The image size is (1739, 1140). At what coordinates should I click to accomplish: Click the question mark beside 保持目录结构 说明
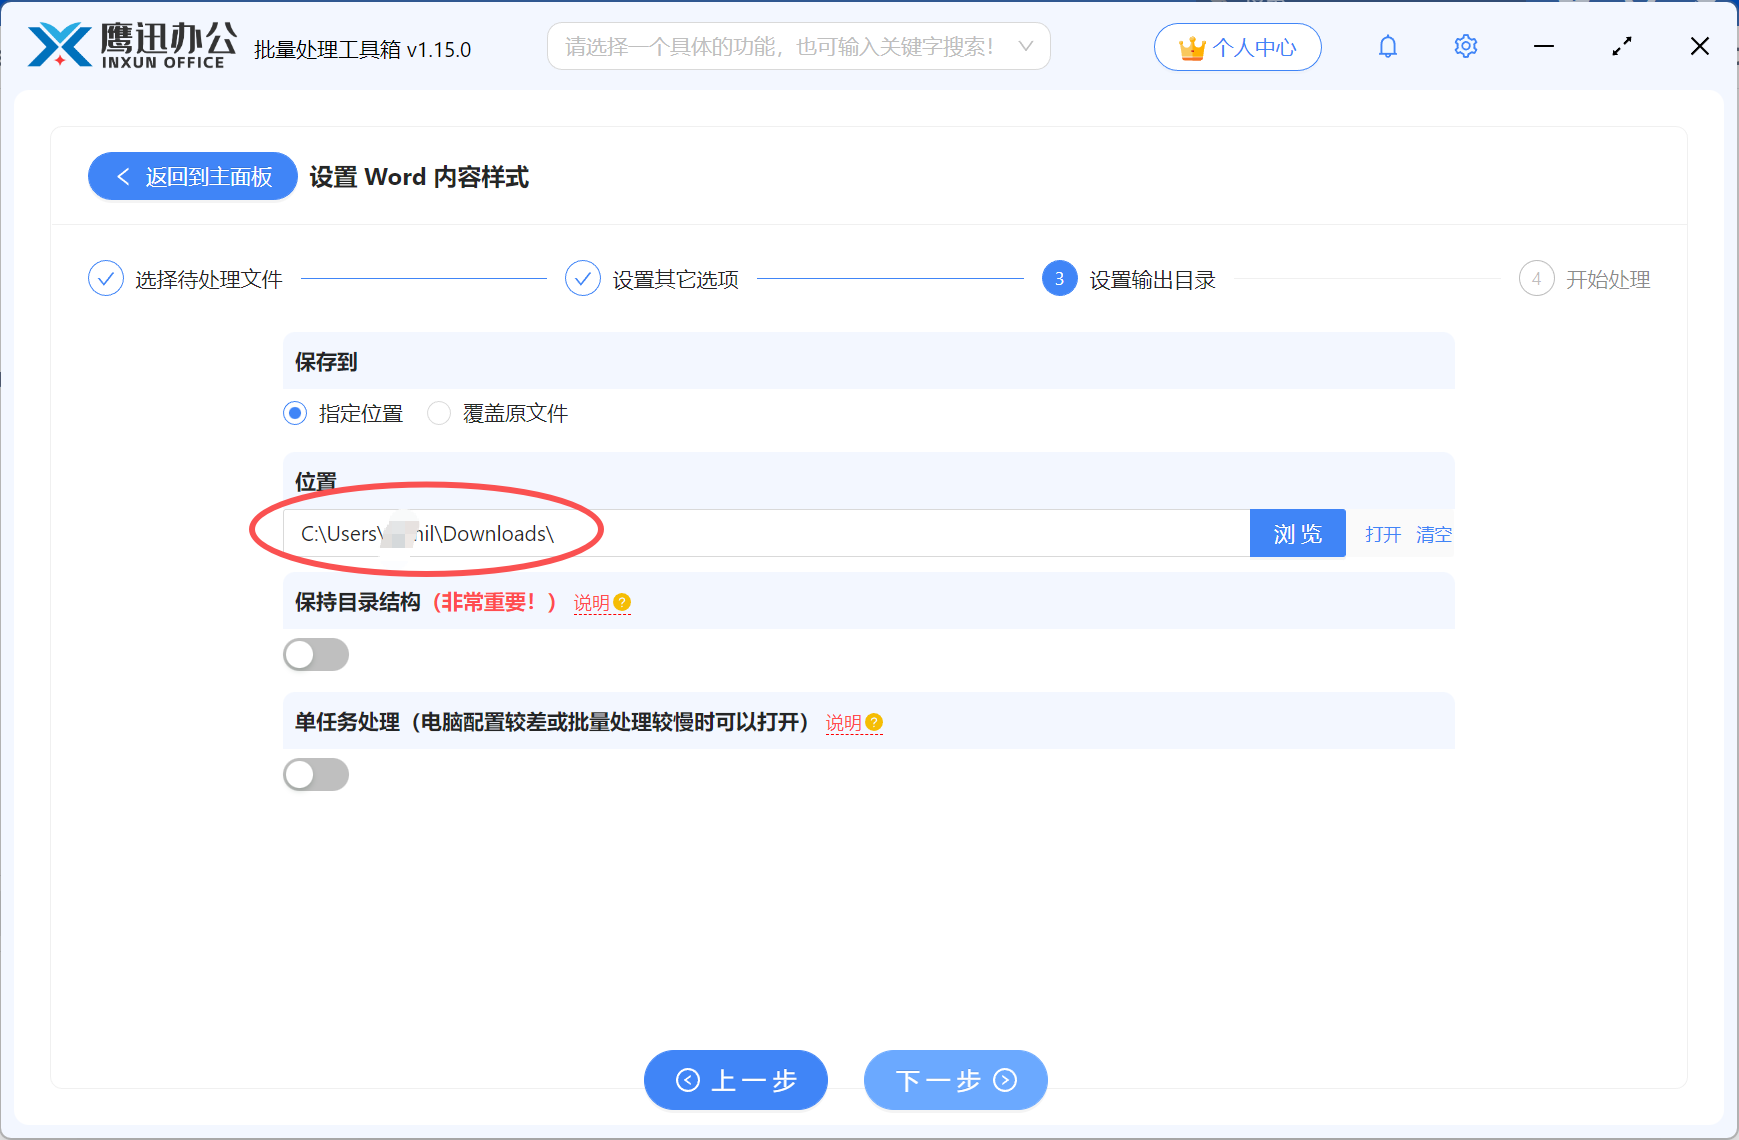pyautogui.click(x=622, y=602)
